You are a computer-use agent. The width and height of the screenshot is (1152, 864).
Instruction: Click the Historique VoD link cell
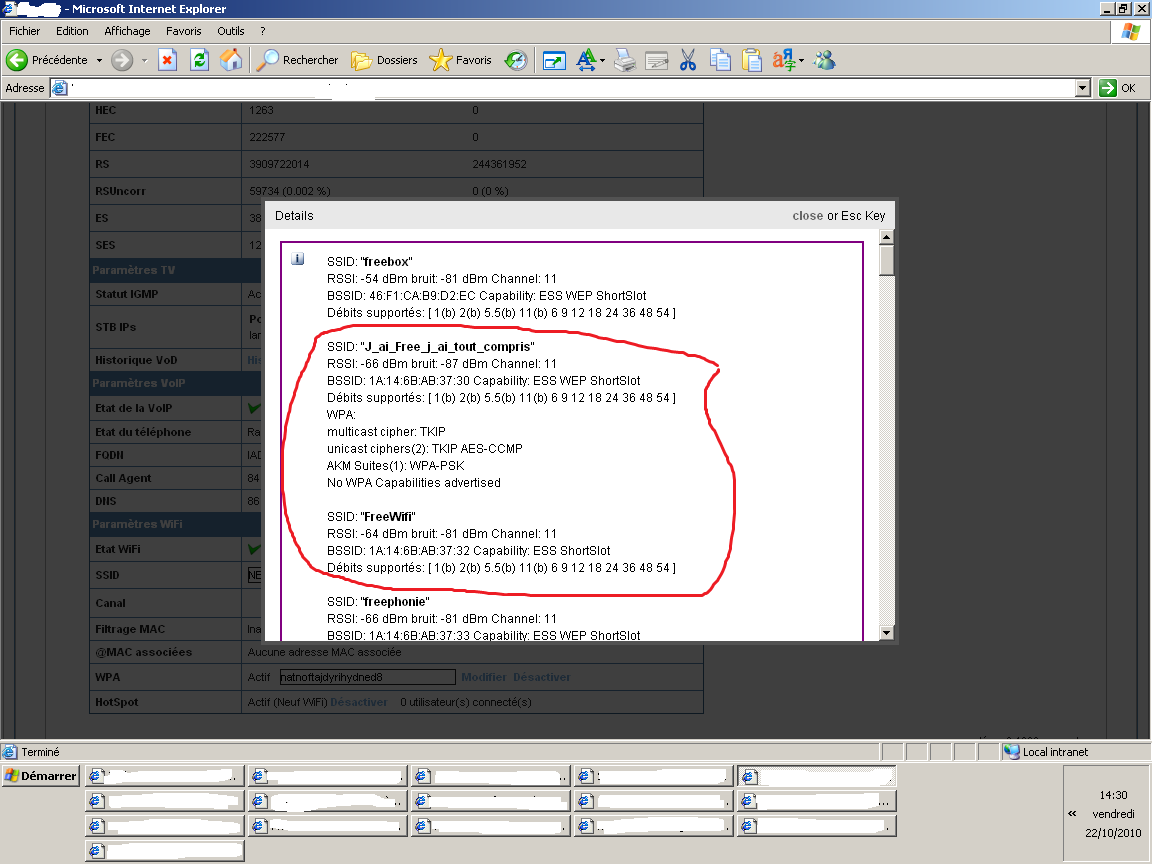coord(254,360)
